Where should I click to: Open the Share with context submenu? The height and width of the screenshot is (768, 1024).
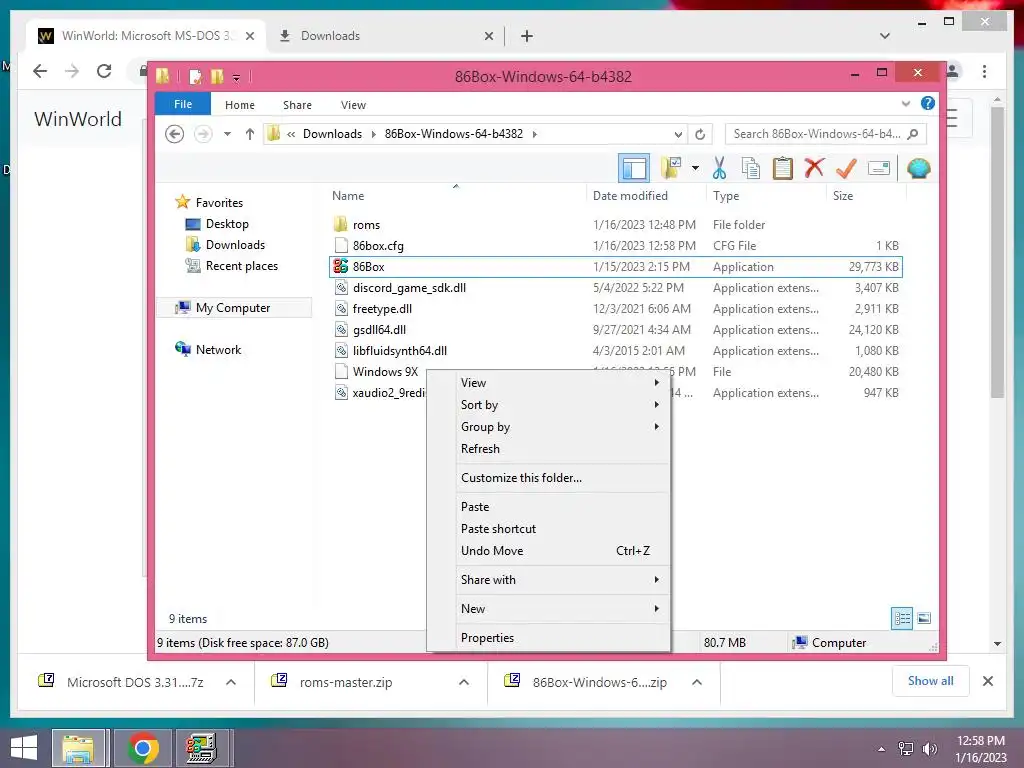(x=560, y=579)
